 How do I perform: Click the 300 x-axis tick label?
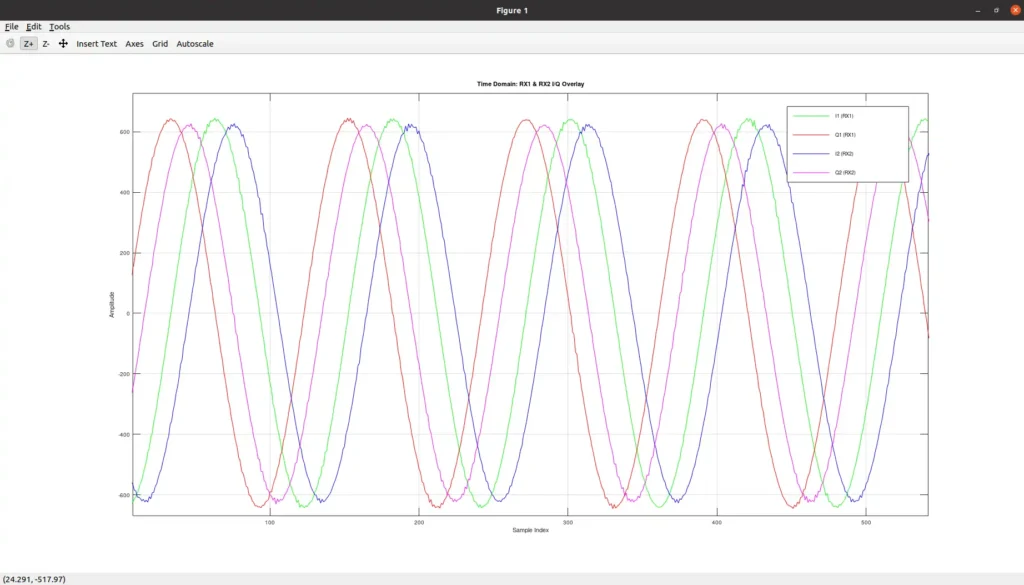click(x=568, y=522)
